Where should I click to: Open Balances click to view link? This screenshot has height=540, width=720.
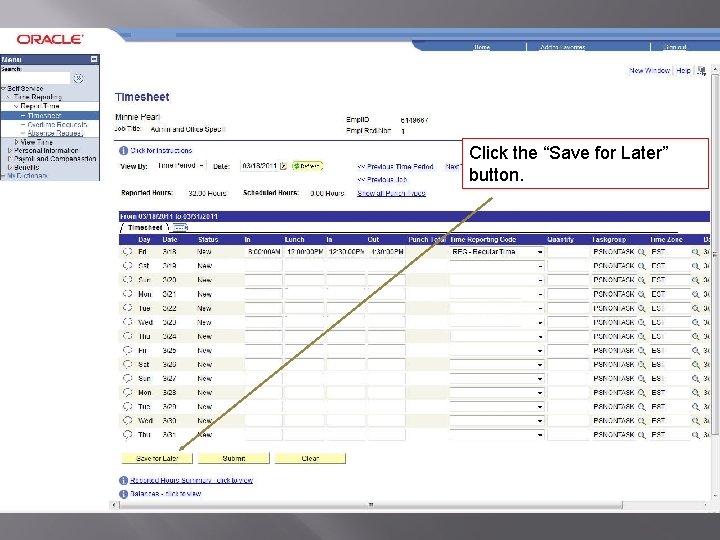(166, 494)
